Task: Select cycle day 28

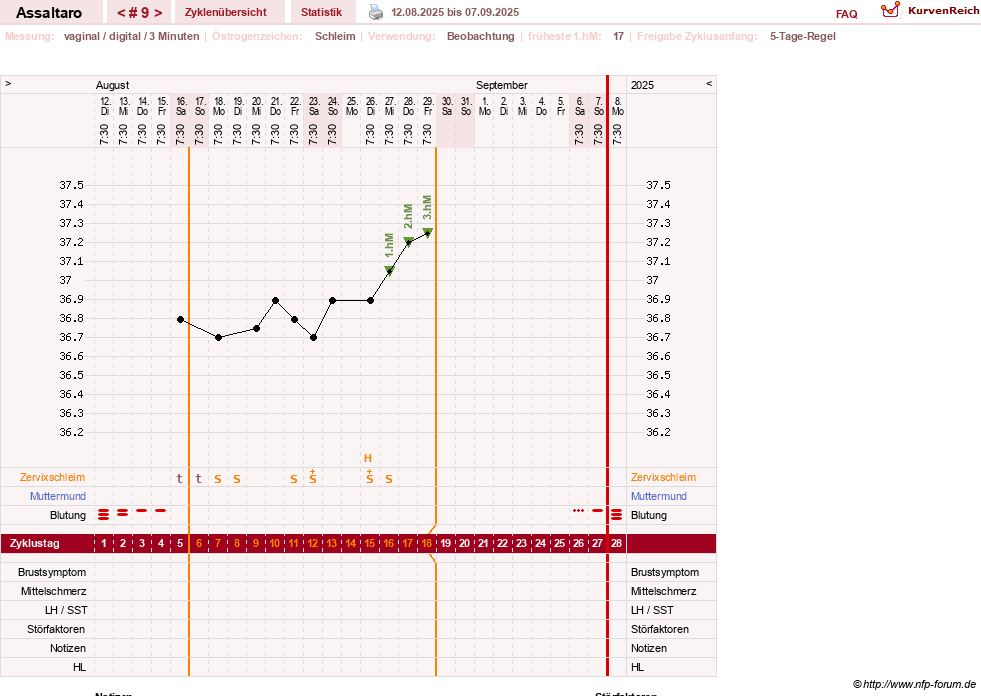Action: click(x=617, y=543)
